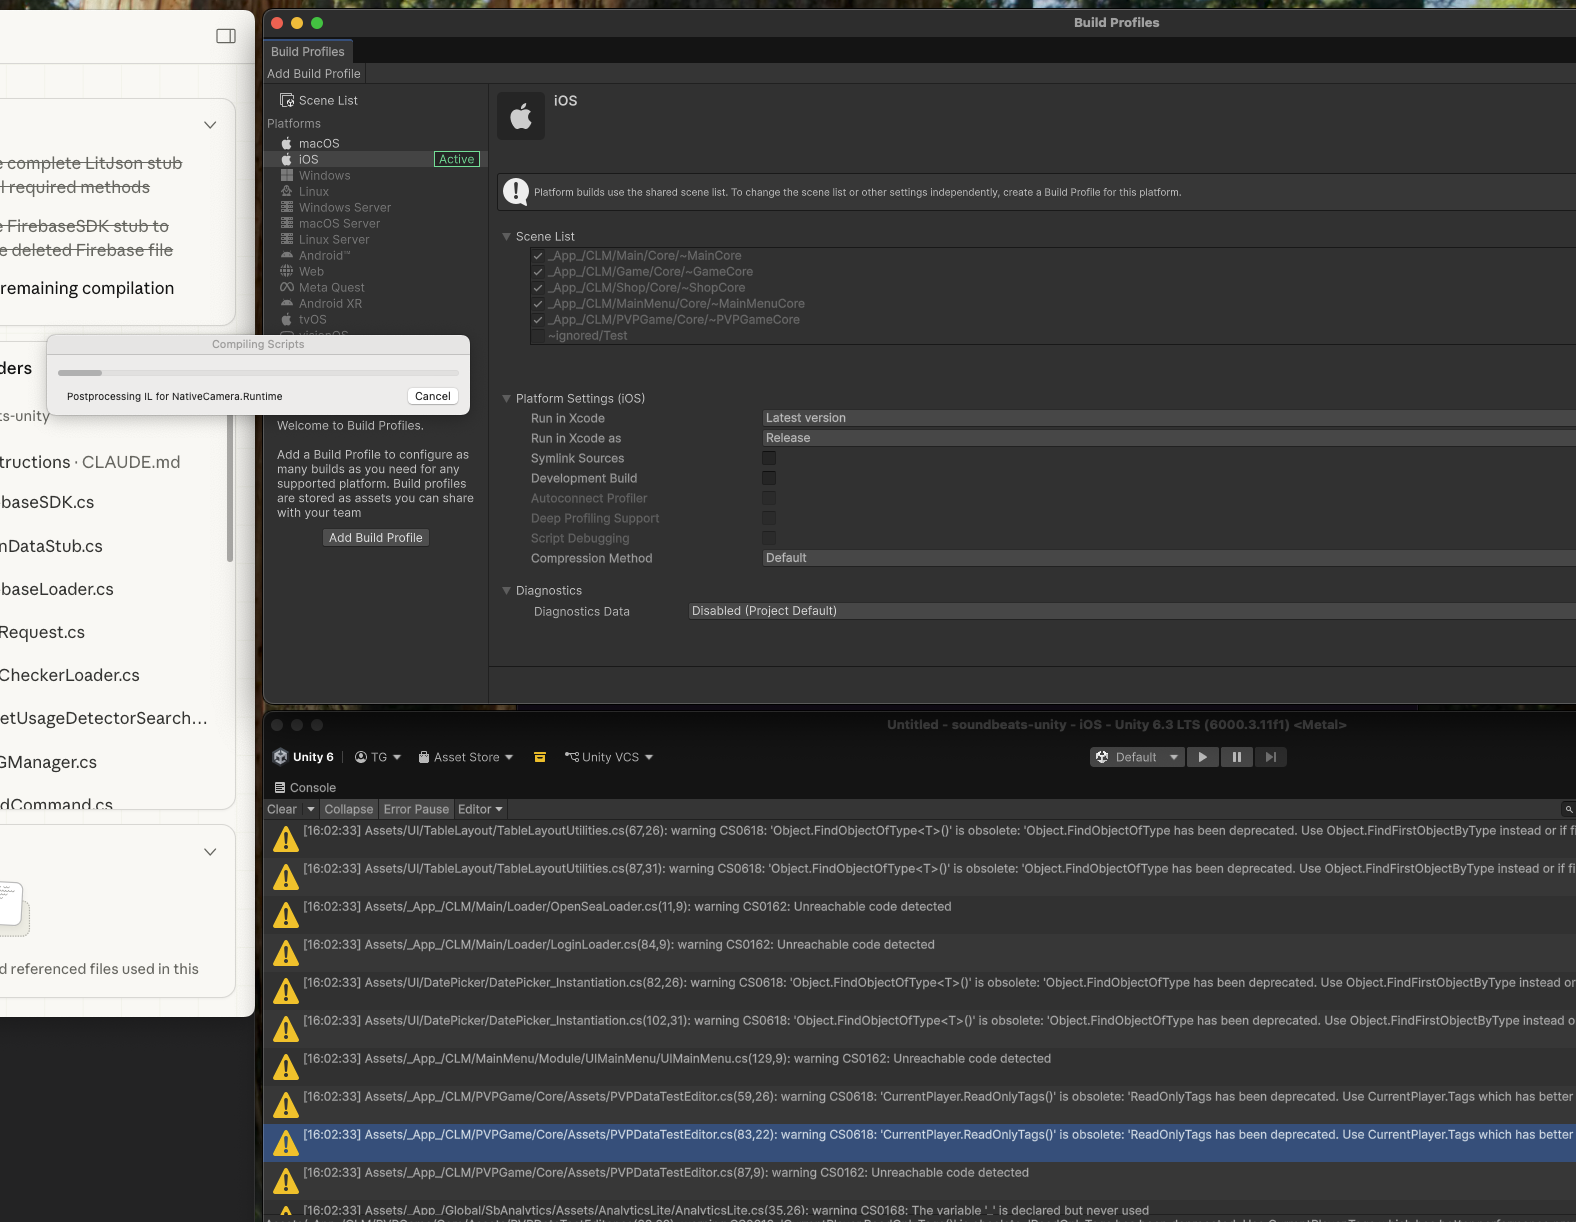The height and width of the screenshot is (1222, 1576).
Task: Click the Windows platform icon
Action: (287, 175)
